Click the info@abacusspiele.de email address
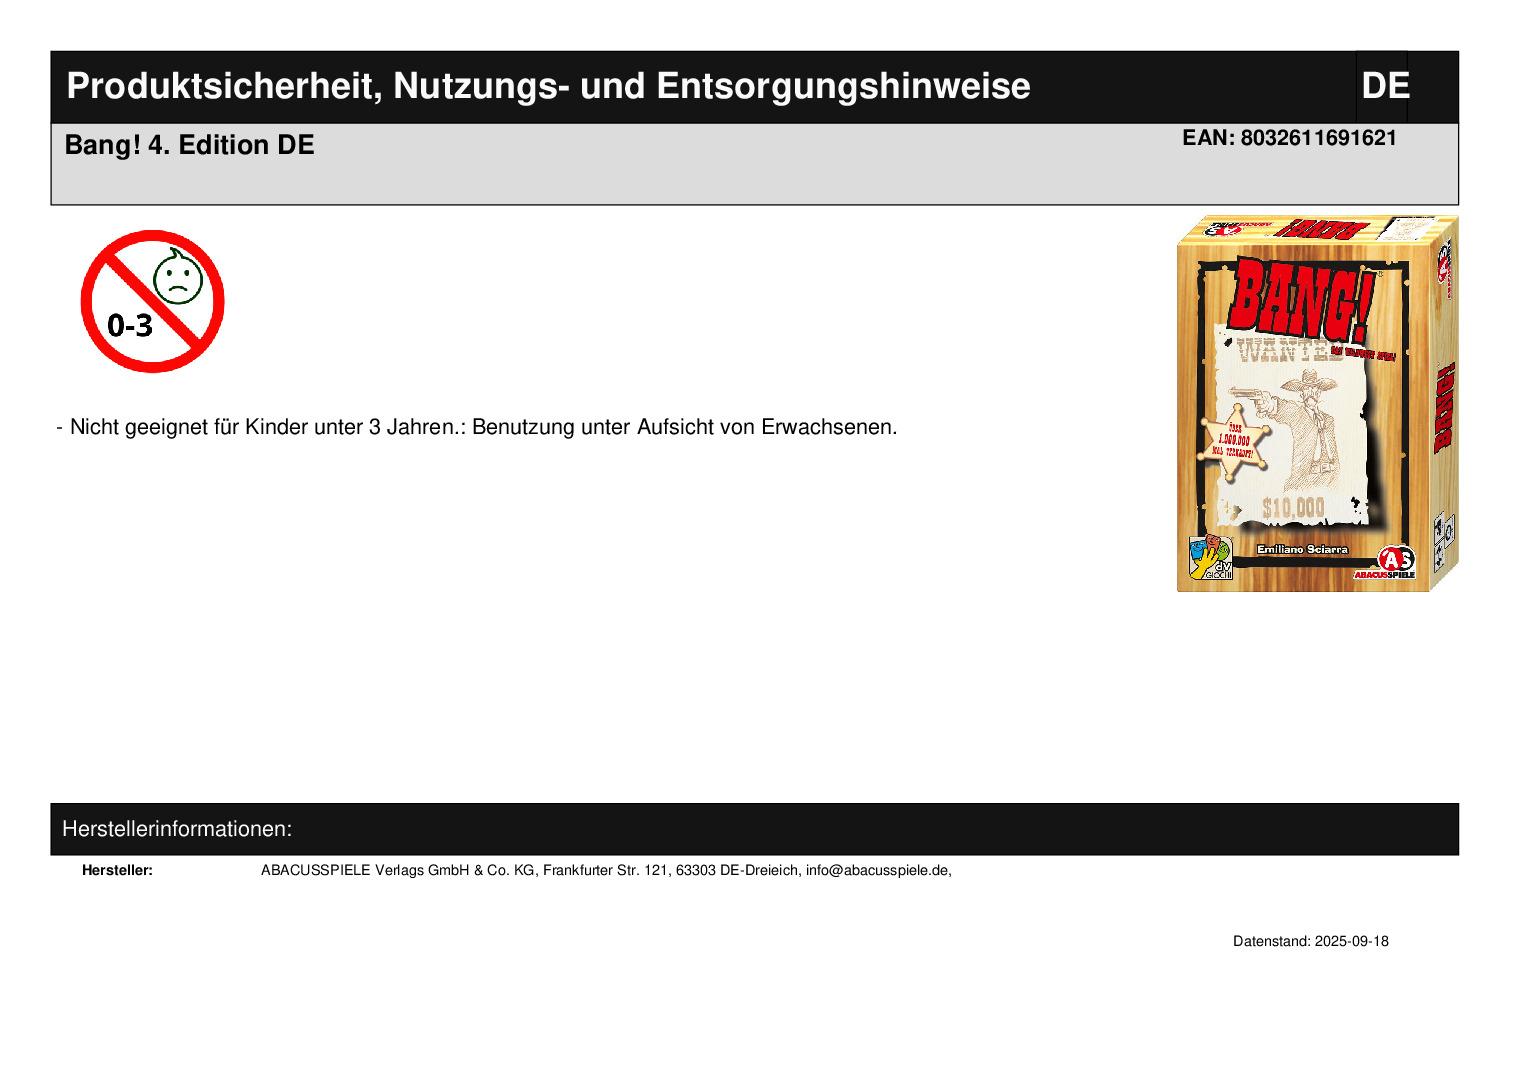 click(878, 870)
